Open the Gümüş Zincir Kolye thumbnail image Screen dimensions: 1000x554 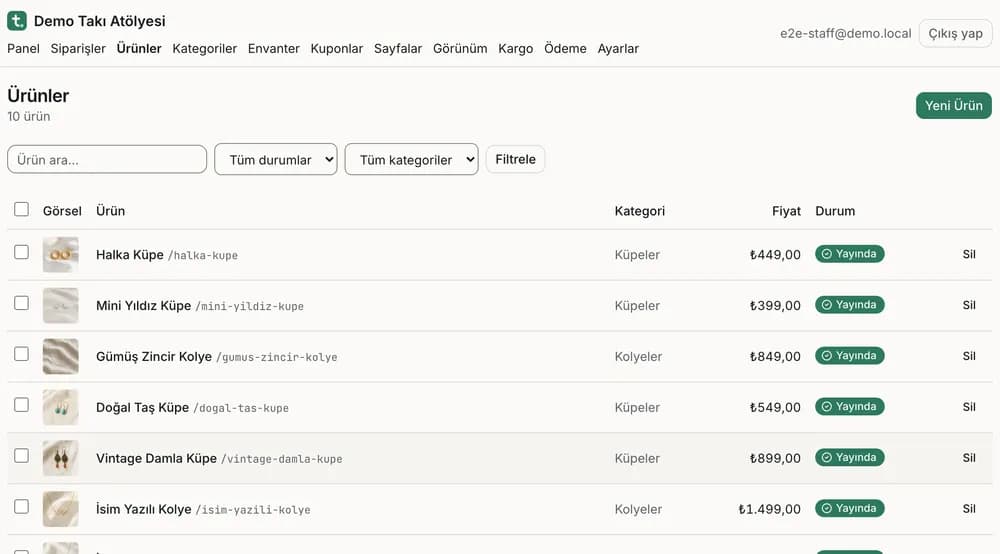pos(61,356)
